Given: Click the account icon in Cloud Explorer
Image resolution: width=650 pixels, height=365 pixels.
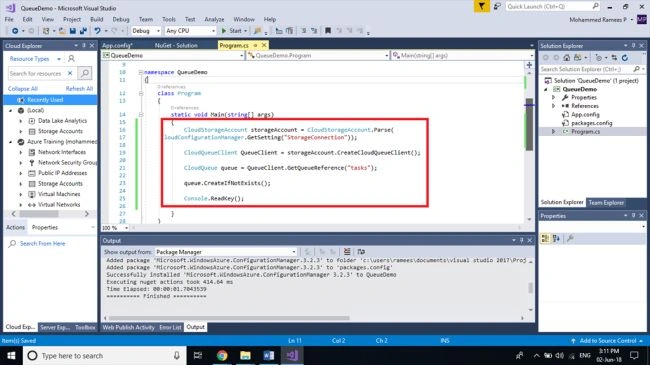Looking at the screenshot, I should [71, 59].
